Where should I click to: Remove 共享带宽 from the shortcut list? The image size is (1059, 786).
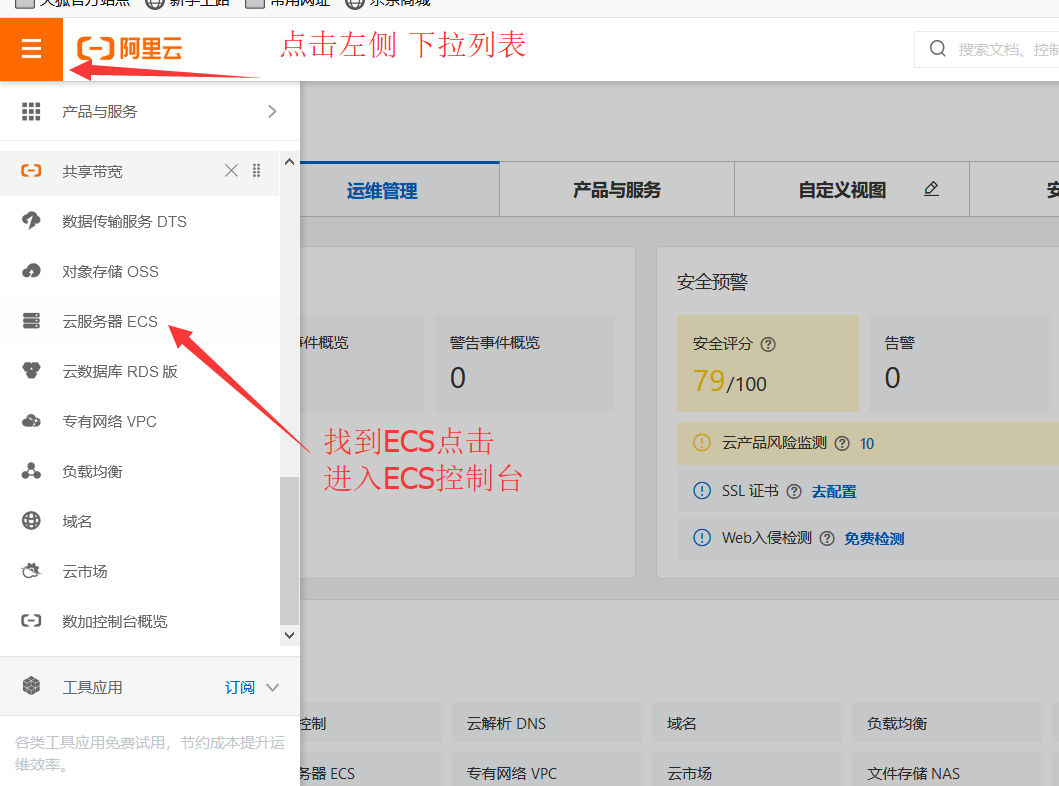(x=231, y=171)
